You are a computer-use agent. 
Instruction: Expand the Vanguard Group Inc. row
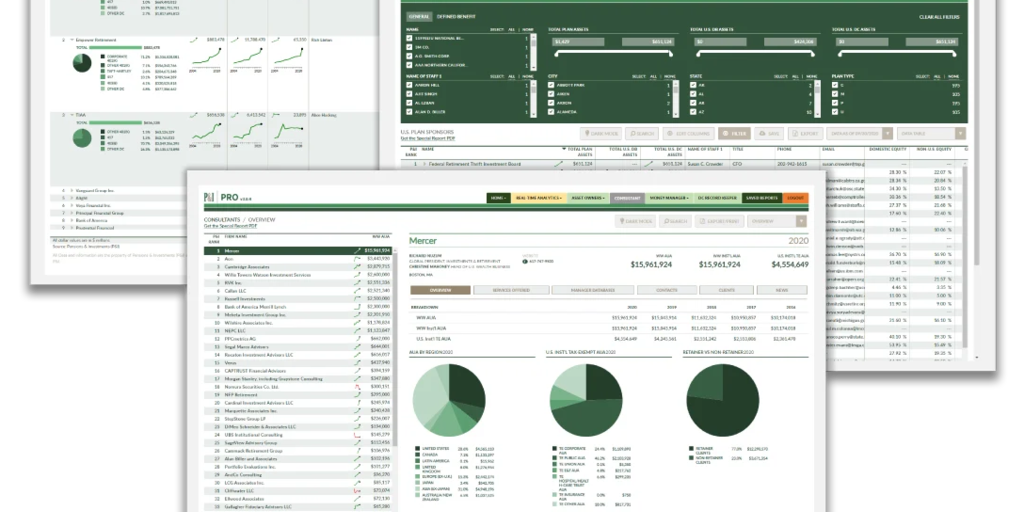[x=71, y=191]
